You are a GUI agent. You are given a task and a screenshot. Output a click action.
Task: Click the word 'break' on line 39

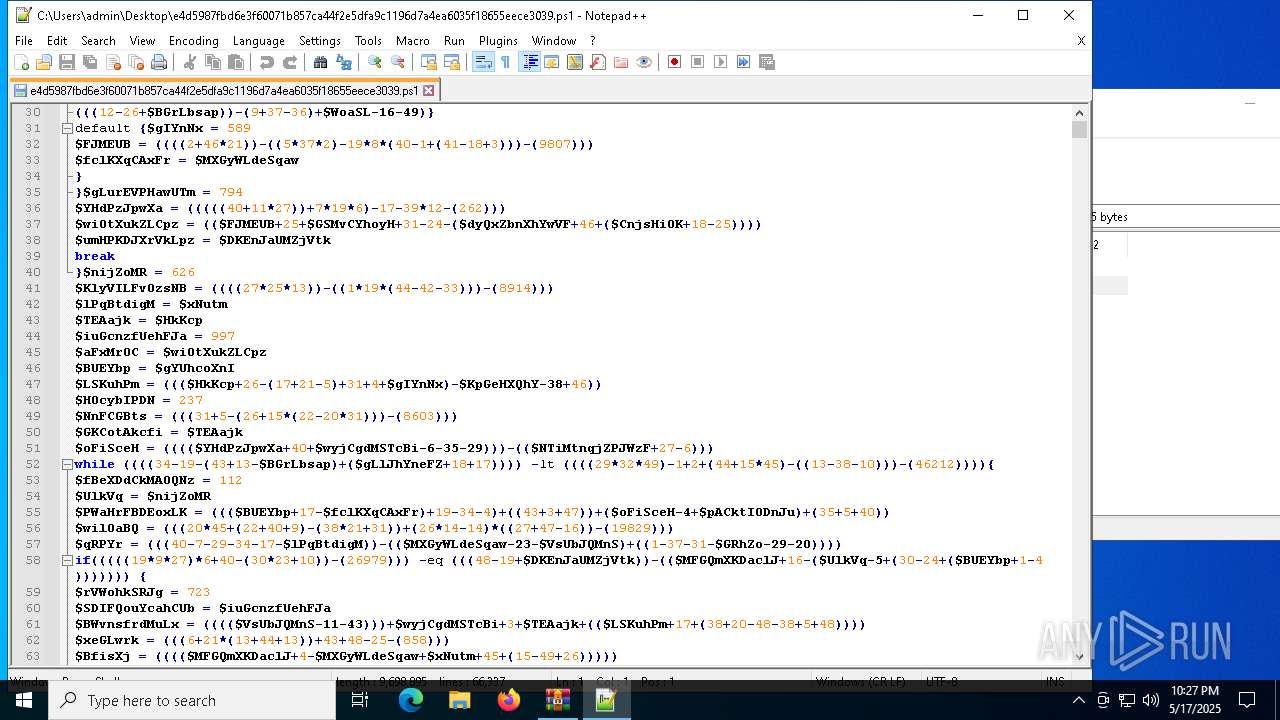point(94,256)
